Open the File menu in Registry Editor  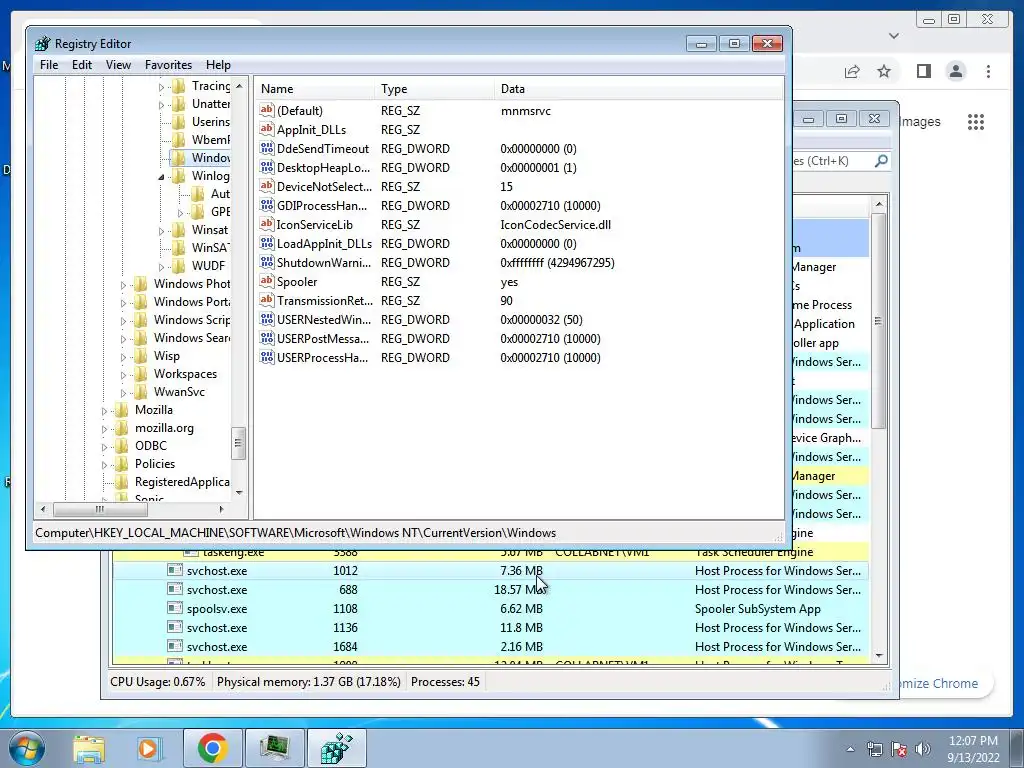coord(49,65)
